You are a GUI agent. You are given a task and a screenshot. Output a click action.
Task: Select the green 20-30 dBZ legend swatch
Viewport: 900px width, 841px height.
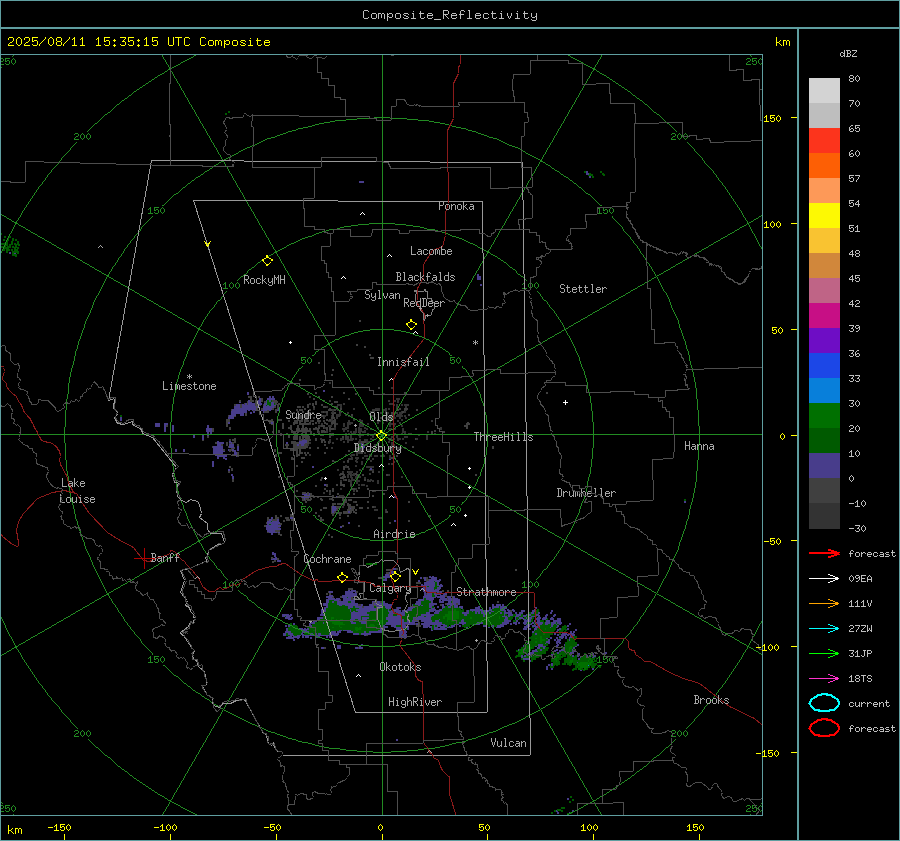[824, 415]
